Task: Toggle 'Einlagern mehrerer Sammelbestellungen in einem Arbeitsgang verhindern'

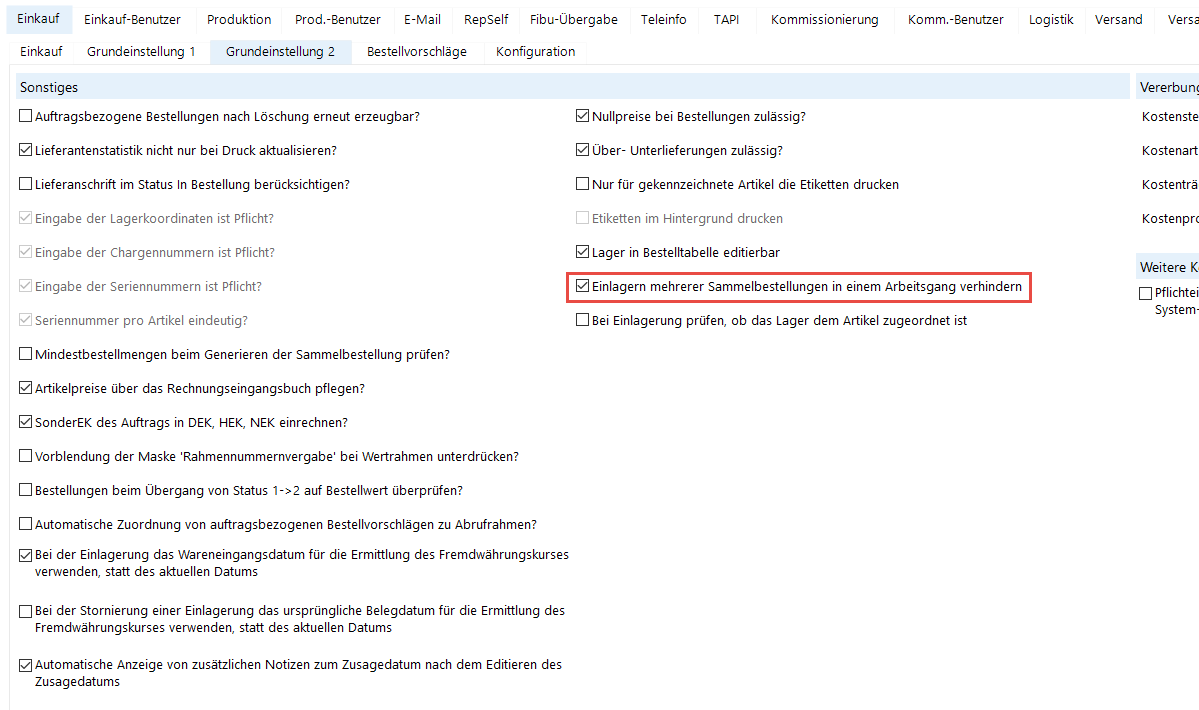Action: coord(583,286)
